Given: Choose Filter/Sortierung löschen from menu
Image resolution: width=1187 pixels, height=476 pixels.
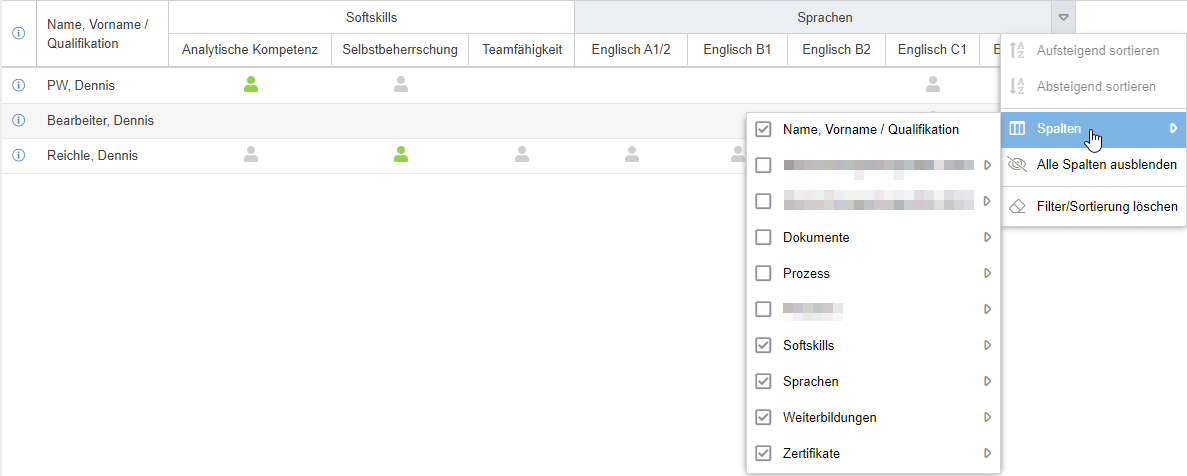Looking at the screenshot, I should point(1107,206).
